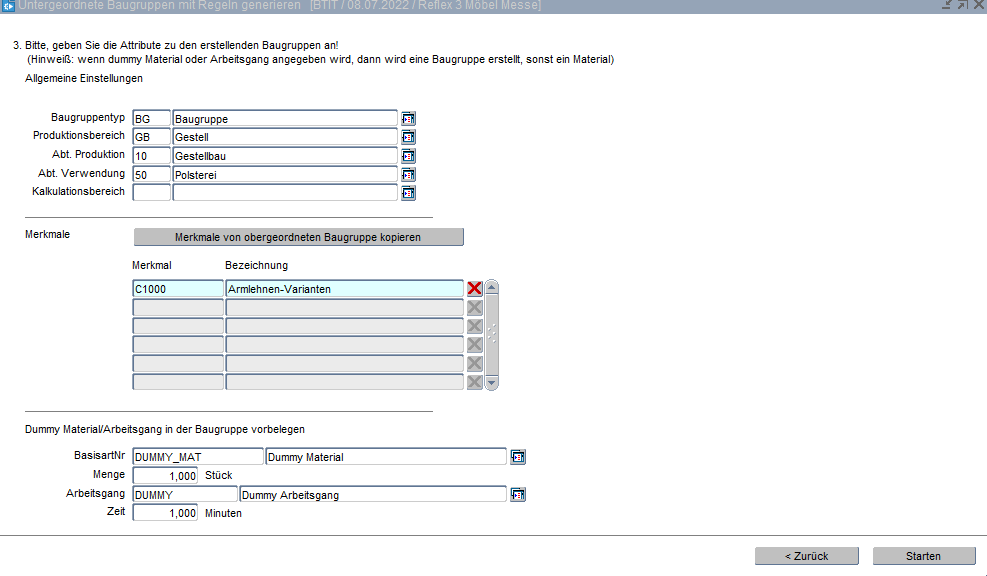Click lookup icon beside Abt. Produktion Gestellbau
The height and width of the screenshot is (576, 987).
(408, 156)
